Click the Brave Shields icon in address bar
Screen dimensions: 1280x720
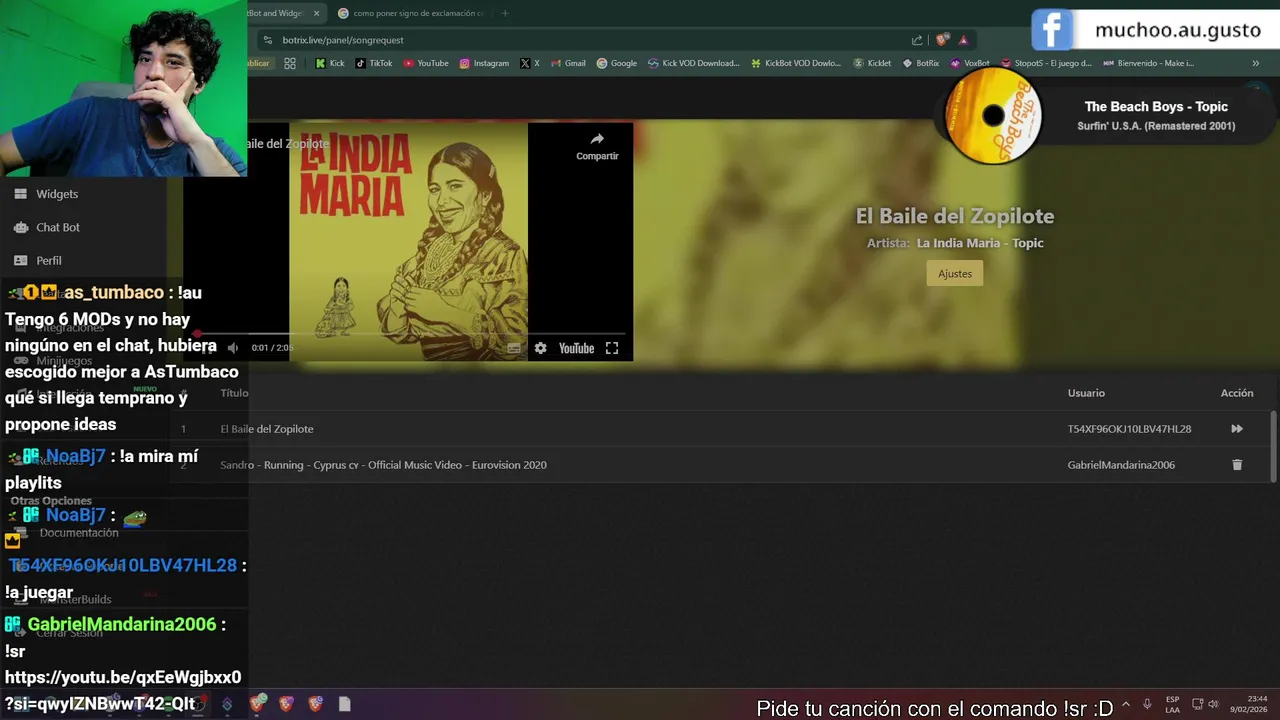pos(942,40)
